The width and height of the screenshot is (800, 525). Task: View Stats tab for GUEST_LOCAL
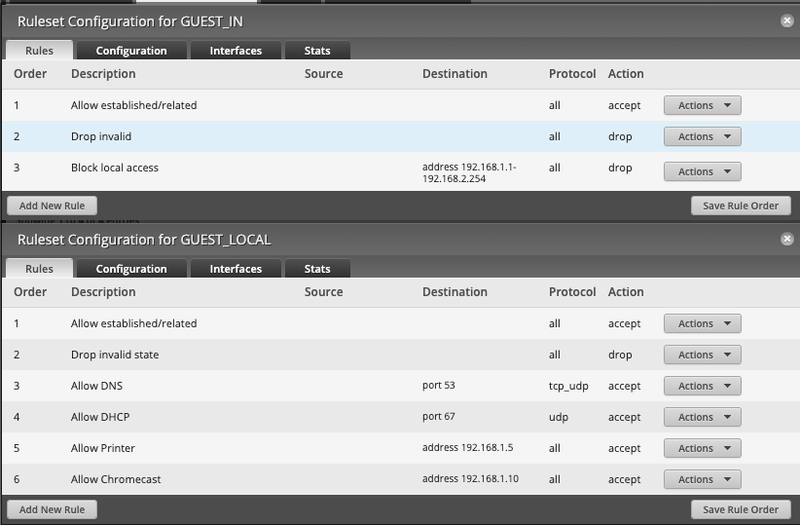tap(317, 268)
